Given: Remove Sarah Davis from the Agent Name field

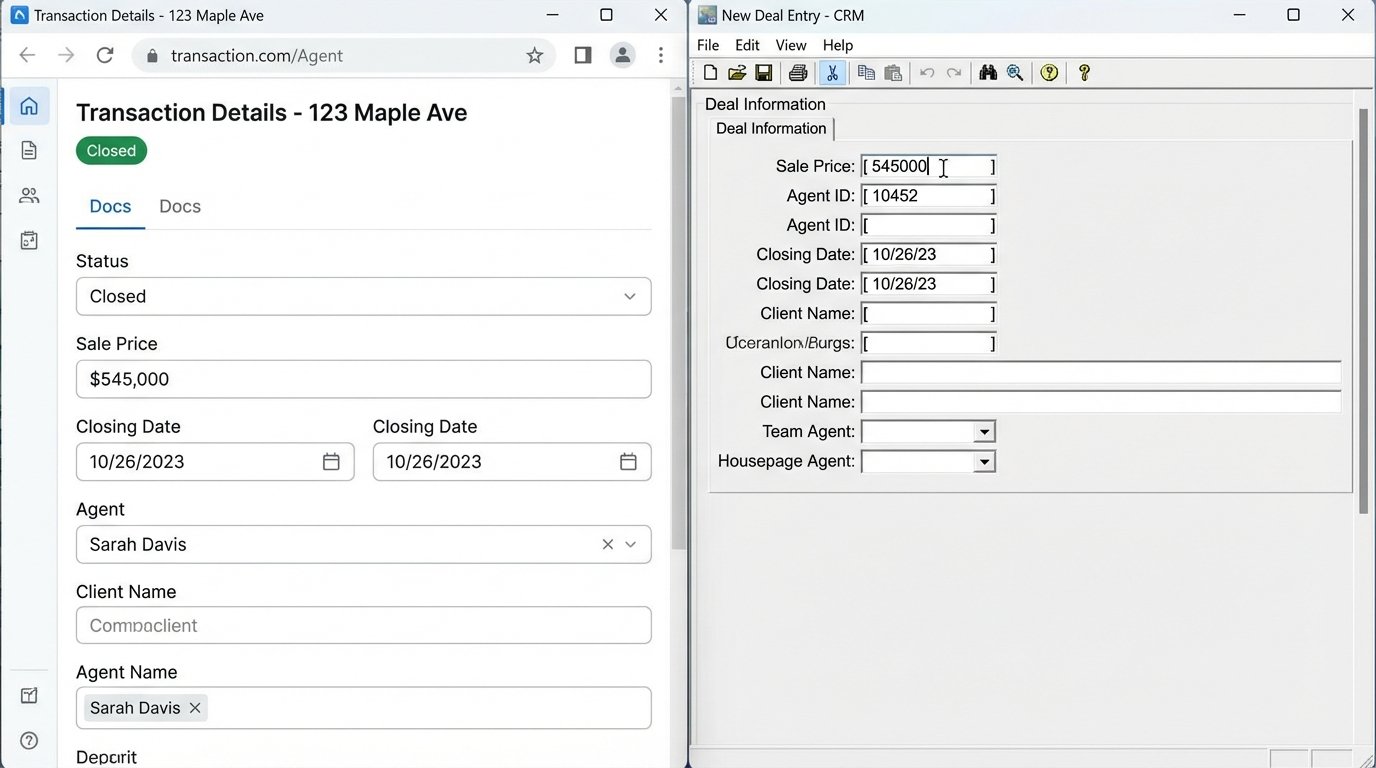Looking at the screenshot, I should tap(196, 707).
